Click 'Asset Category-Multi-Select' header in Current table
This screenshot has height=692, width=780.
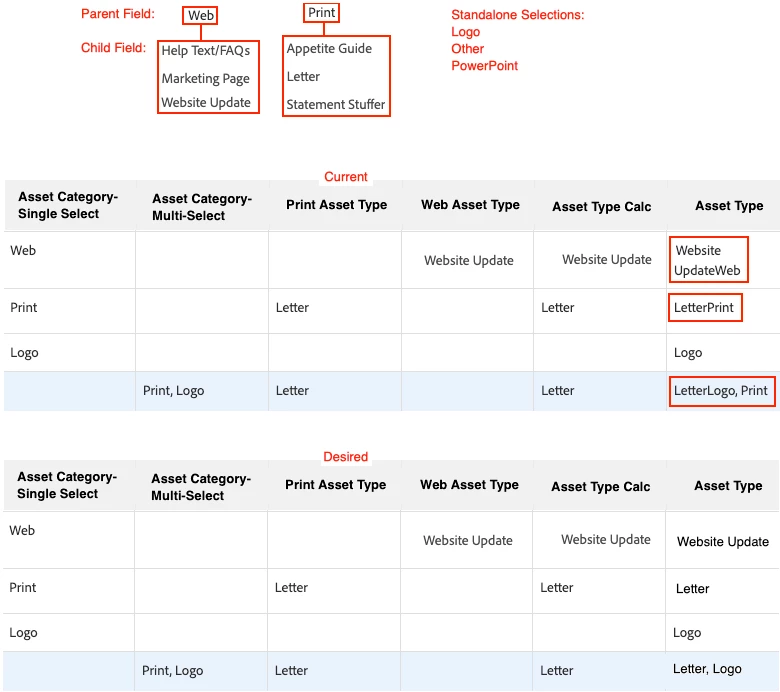click(x=202, y=207)
